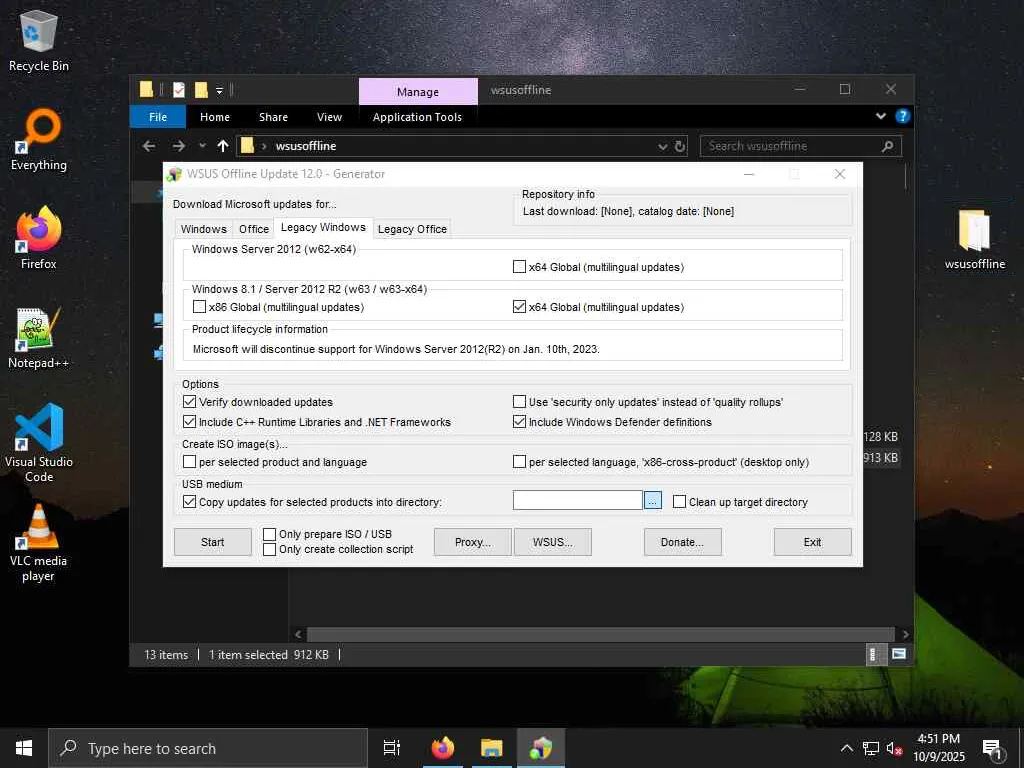The image size is (1024, 768).
Task: Open the Notepad++ desktop icon
Action: tap(39, 338)
